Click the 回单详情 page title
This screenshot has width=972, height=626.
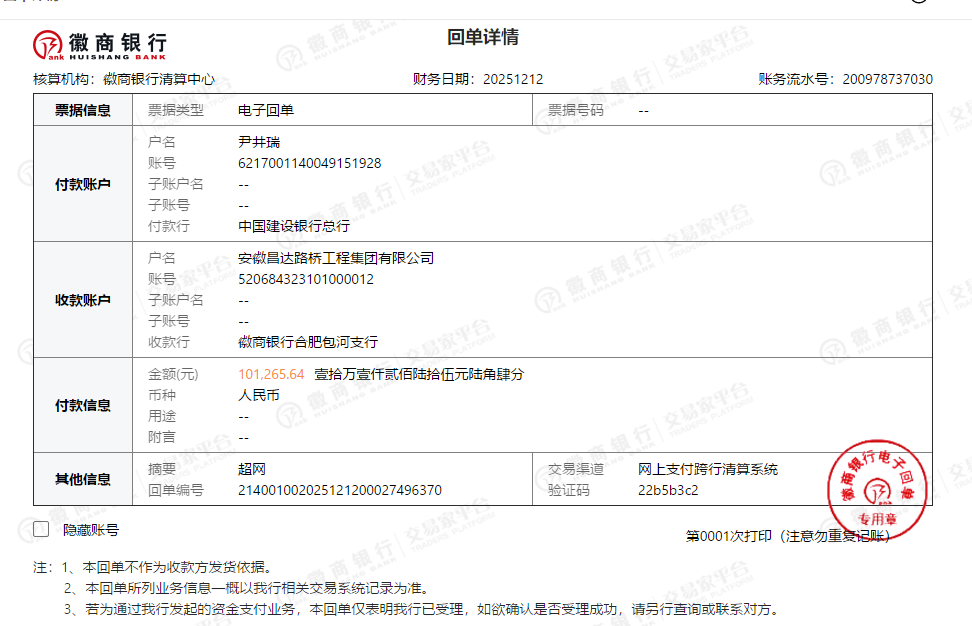click(x=483, y=38)
